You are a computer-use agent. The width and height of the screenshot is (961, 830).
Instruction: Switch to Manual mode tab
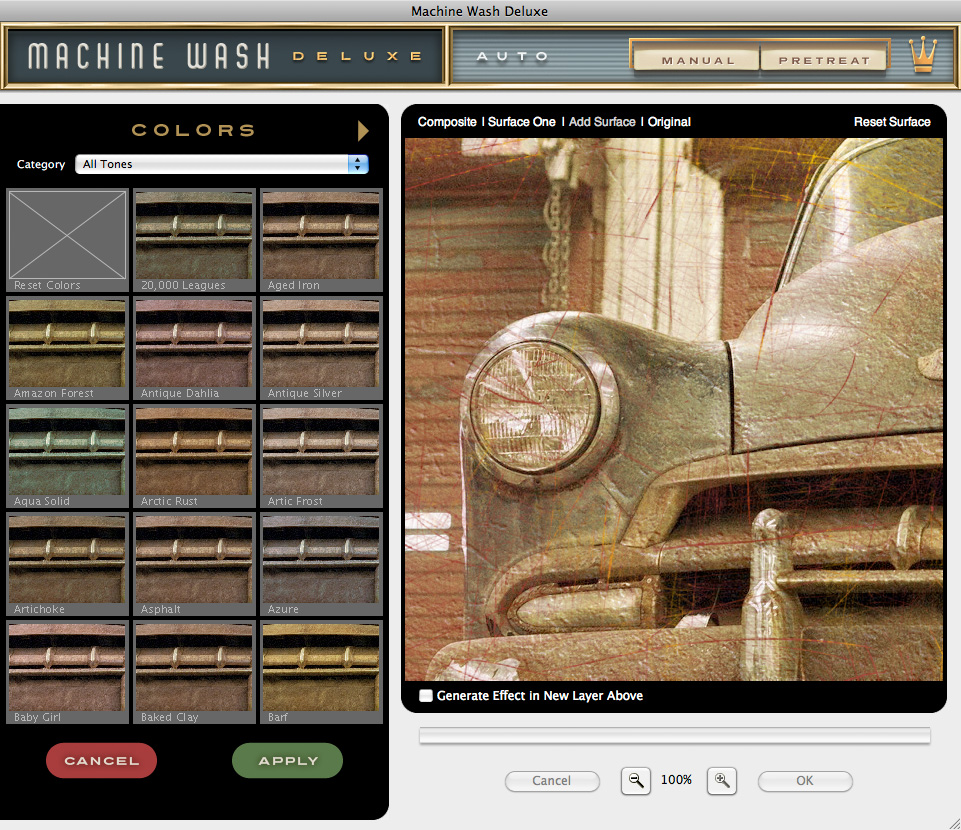tap(697, 60)
